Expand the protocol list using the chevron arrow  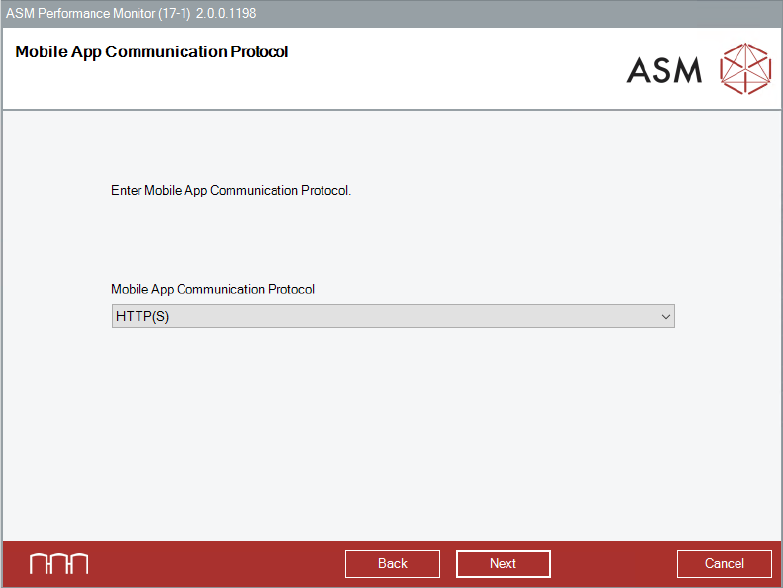click(x=666, y=317)
